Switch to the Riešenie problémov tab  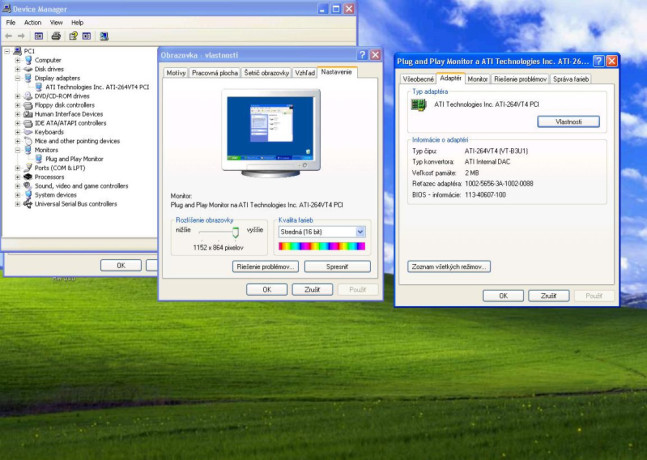coord(520,79)
